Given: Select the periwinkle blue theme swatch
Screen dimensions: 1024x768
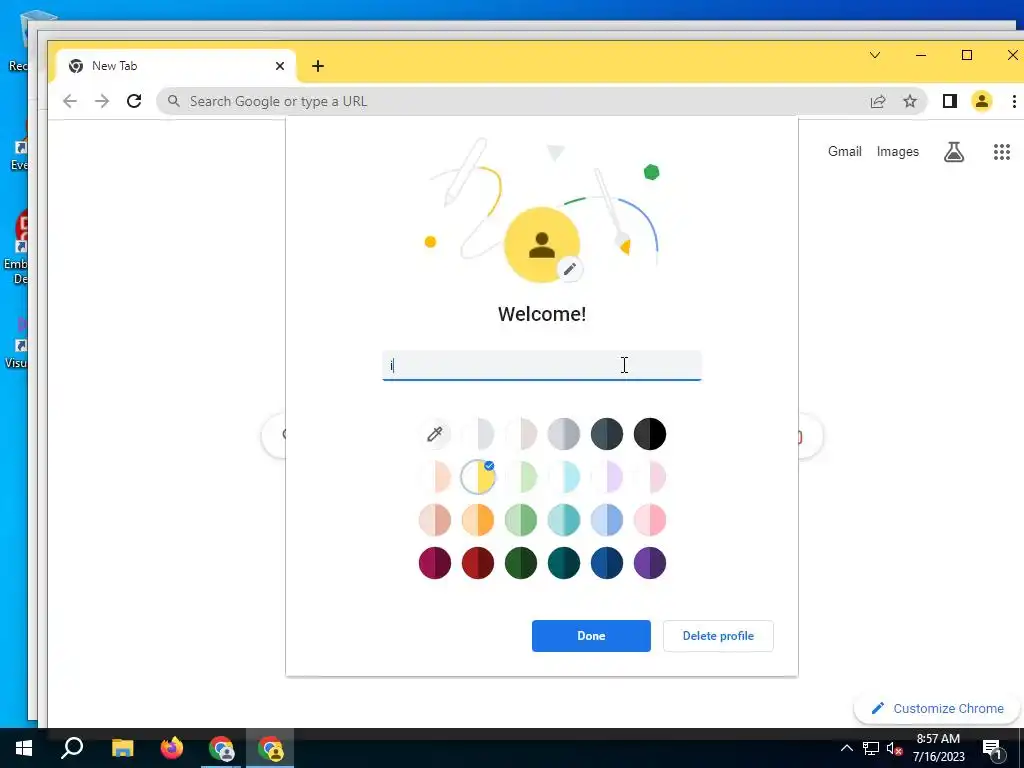Looking at the screenshot, I should click(x=607, y=520).
